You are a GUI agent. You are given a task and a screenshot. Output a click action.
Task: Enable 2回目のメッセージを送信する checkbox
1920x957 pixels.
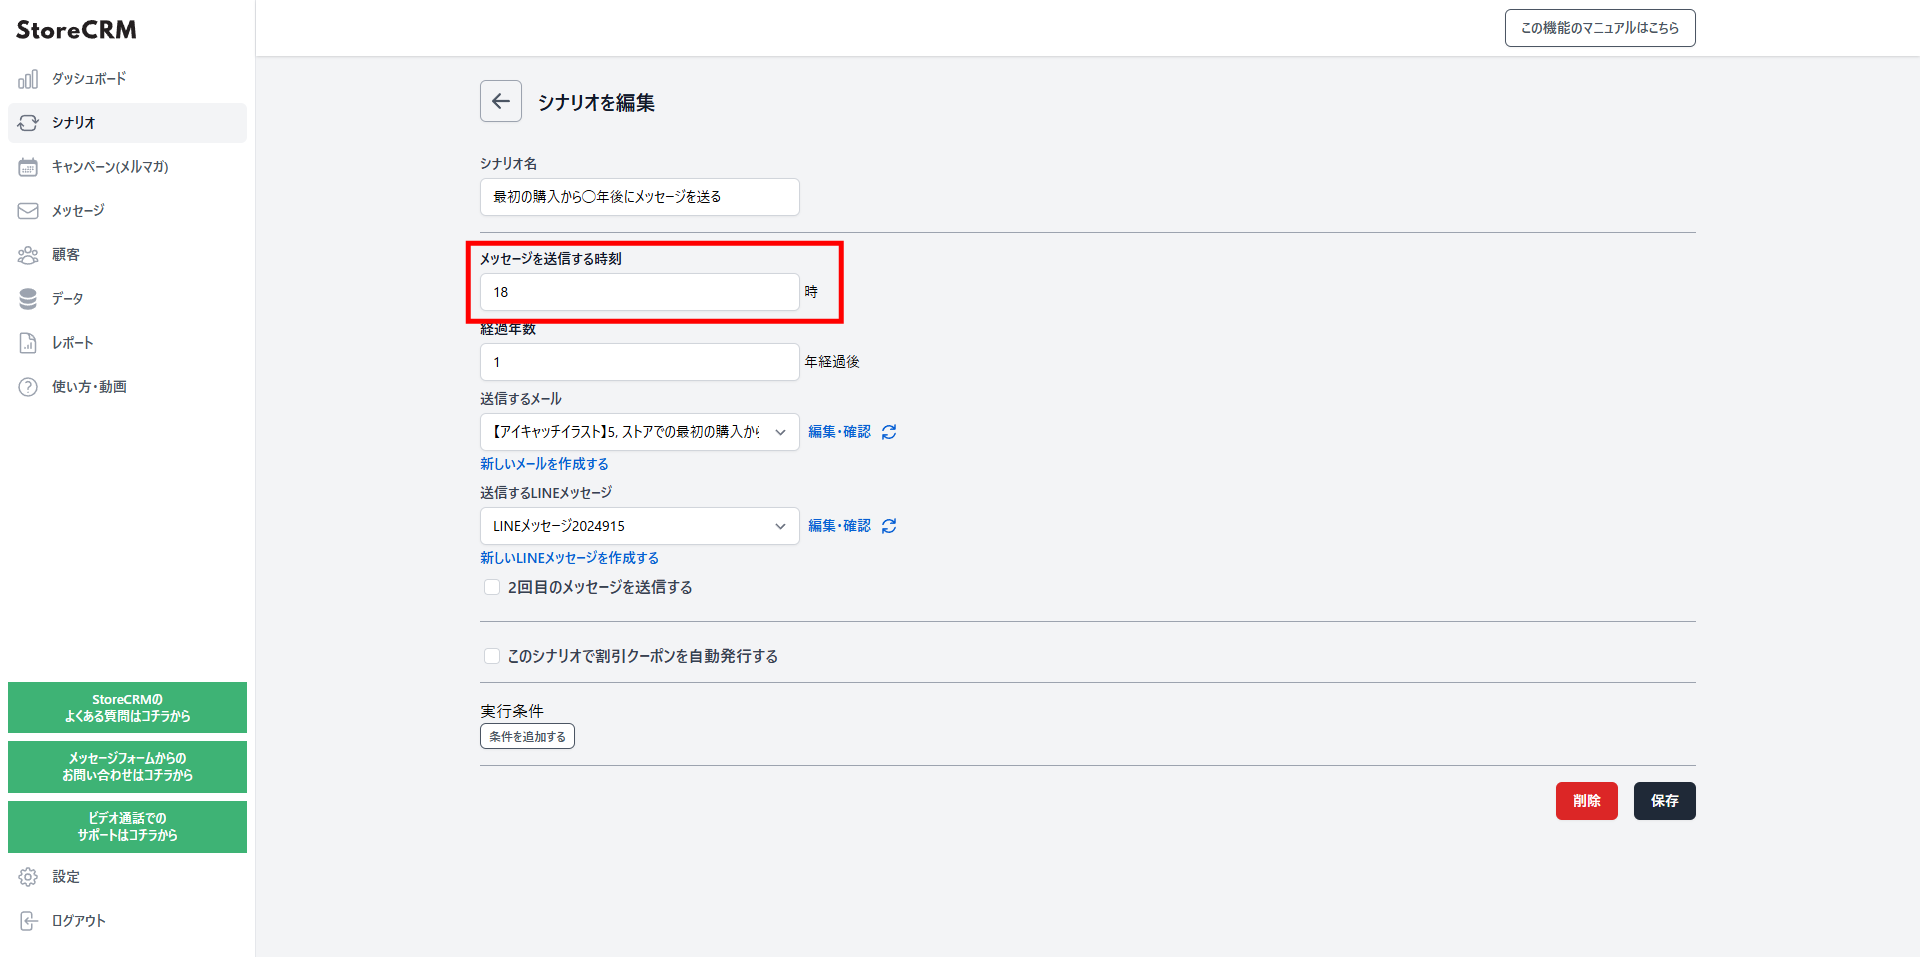[x=492, y=587]
